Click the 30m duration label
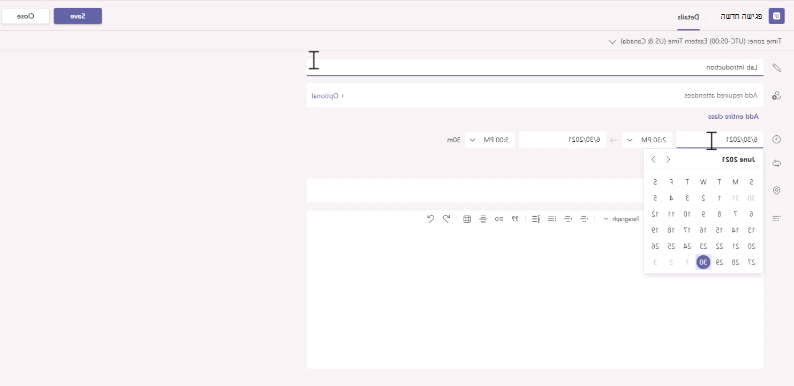The height and width of the screenshot is (386, 794). pyautogui.click(x=453, y=139)
